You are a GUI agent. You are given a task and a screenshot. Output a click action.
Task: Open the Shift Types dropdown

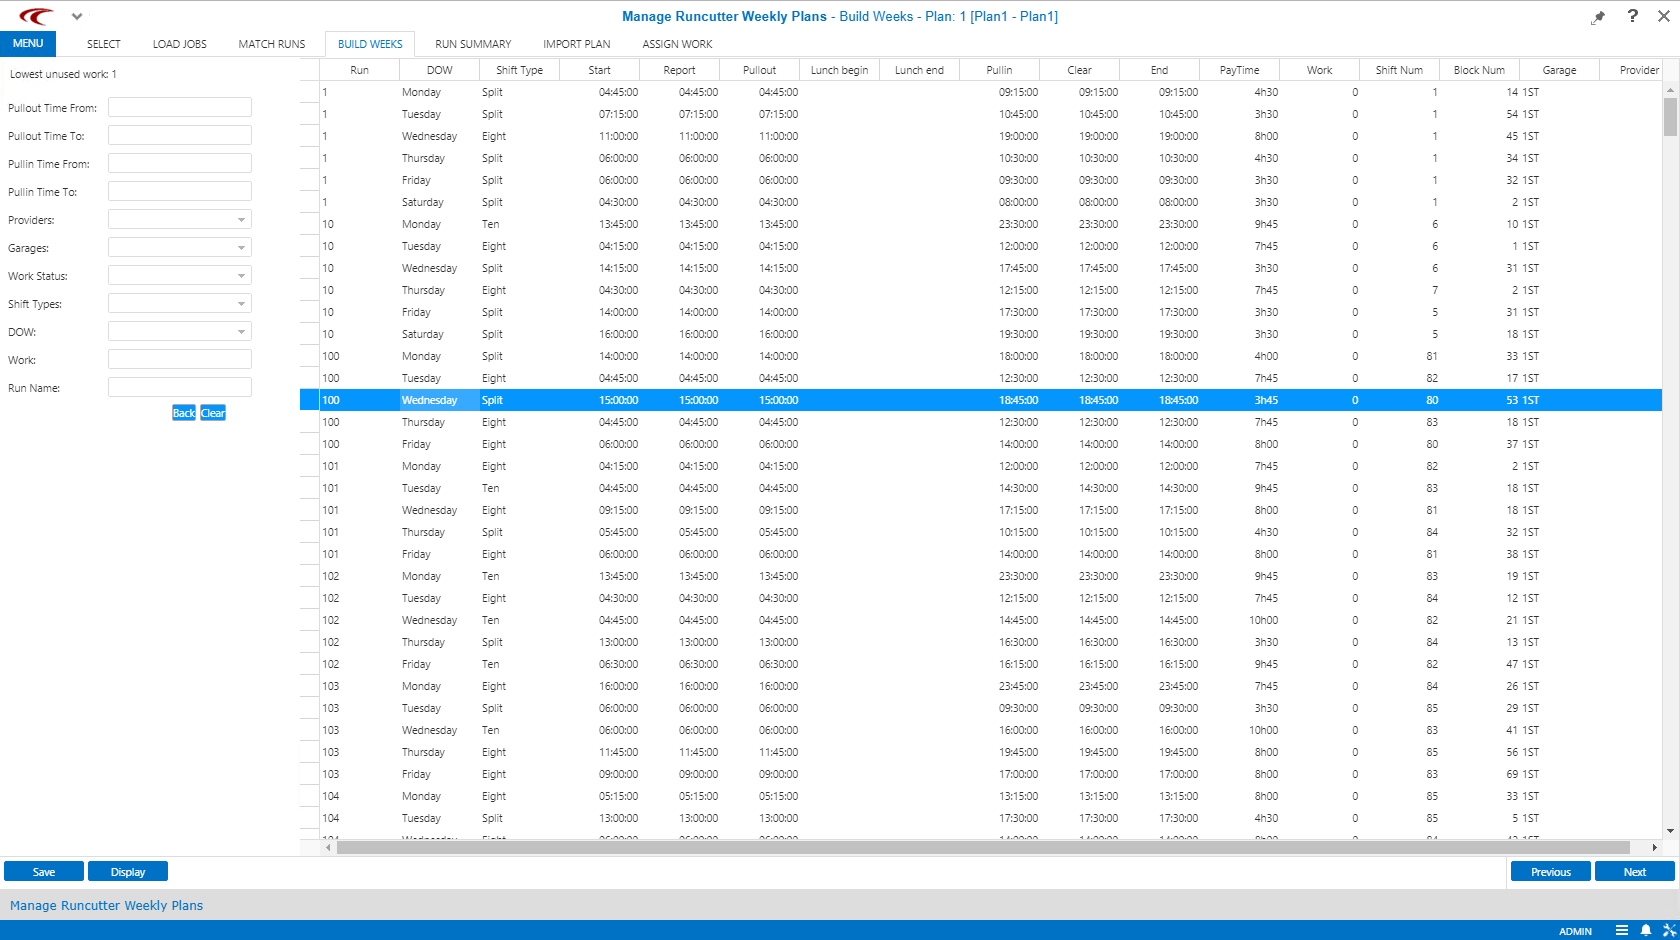[x=240, y=303]
